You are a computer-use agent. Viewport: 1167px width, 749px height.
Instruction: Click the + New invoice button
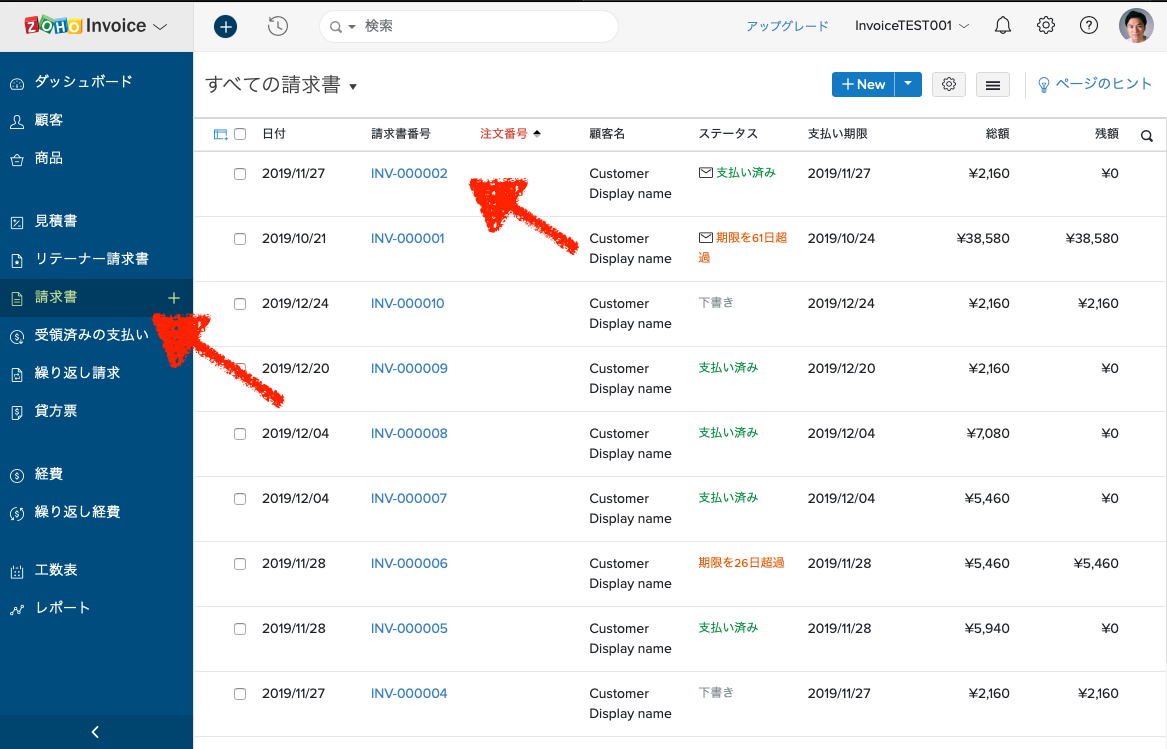click(x=863, y=84)
